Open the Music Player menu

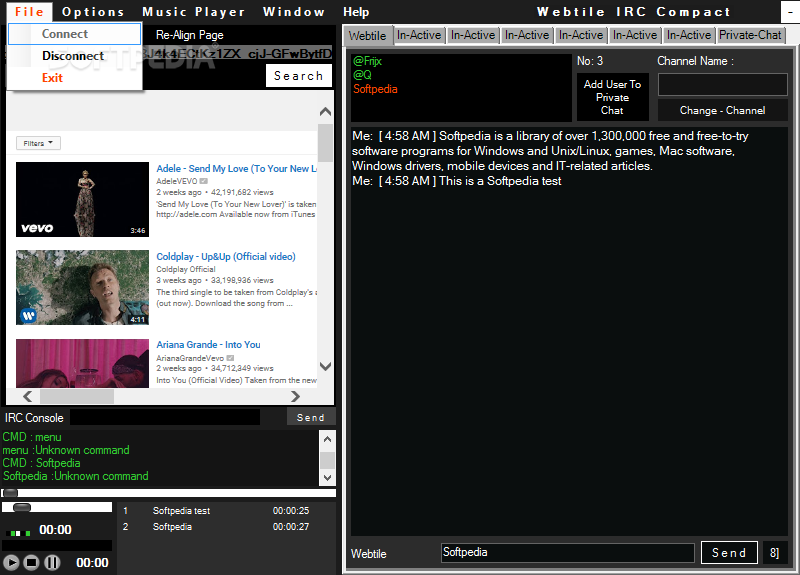pos(193,12)
